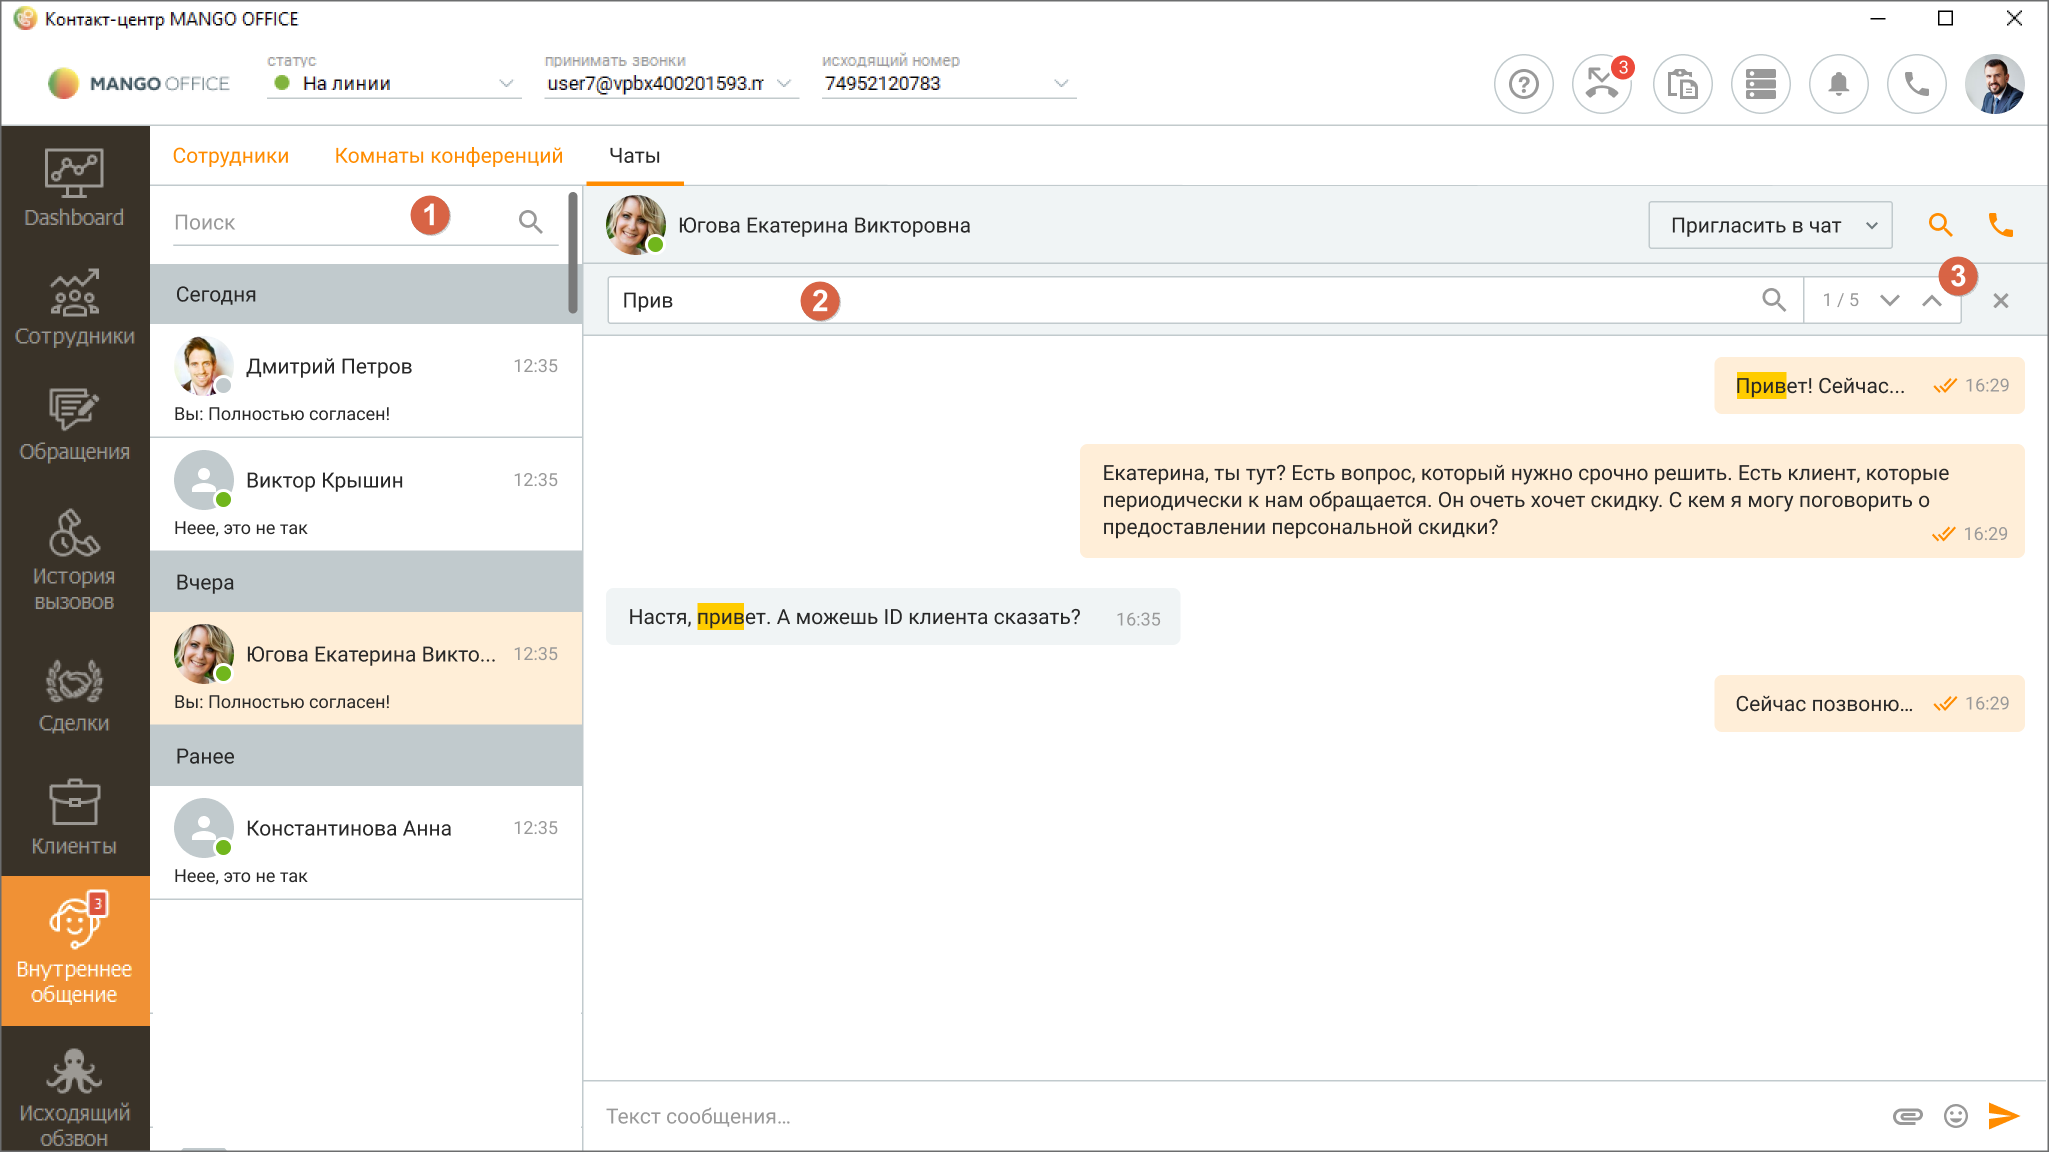This screenshot has height=1153, width=2049.
Task: Go to Обращения in sidebar
Action: (x=74, y=425)
